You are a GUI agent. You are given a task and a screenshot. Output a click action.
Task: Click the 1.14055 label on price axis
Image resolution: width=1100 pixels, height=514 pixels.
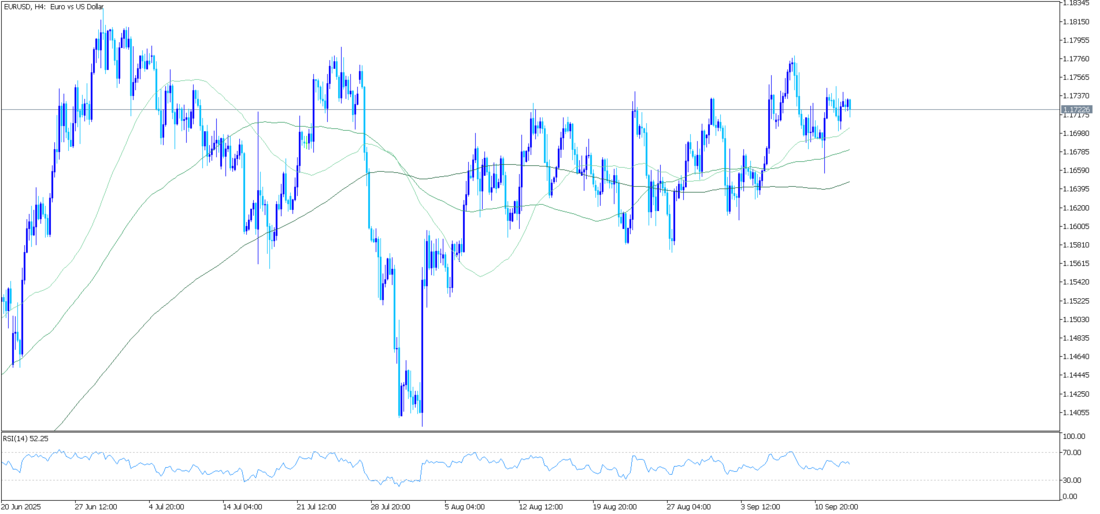pos(1077,412)
